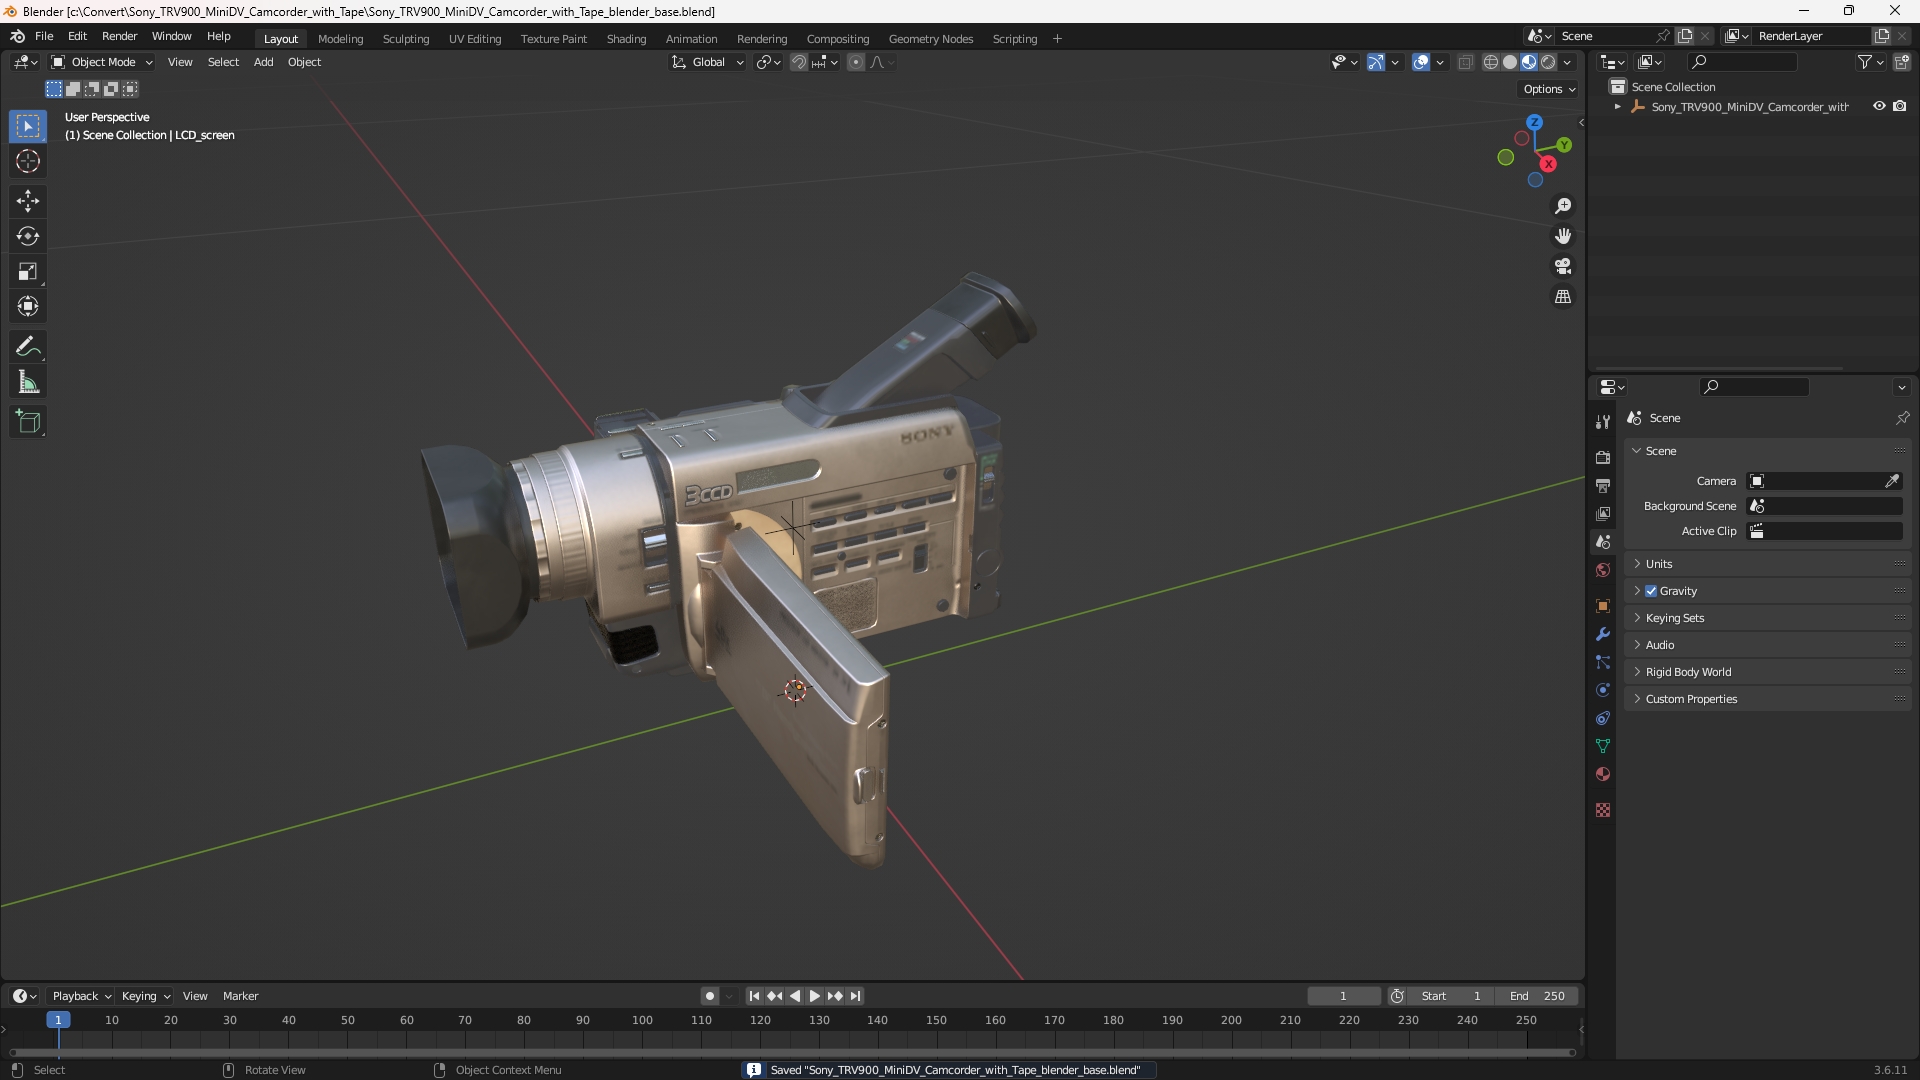1920x1080 pixels.
Task: Open the Modifiers properties tab
Action: pyautogui.click(x=1603, y=634)
